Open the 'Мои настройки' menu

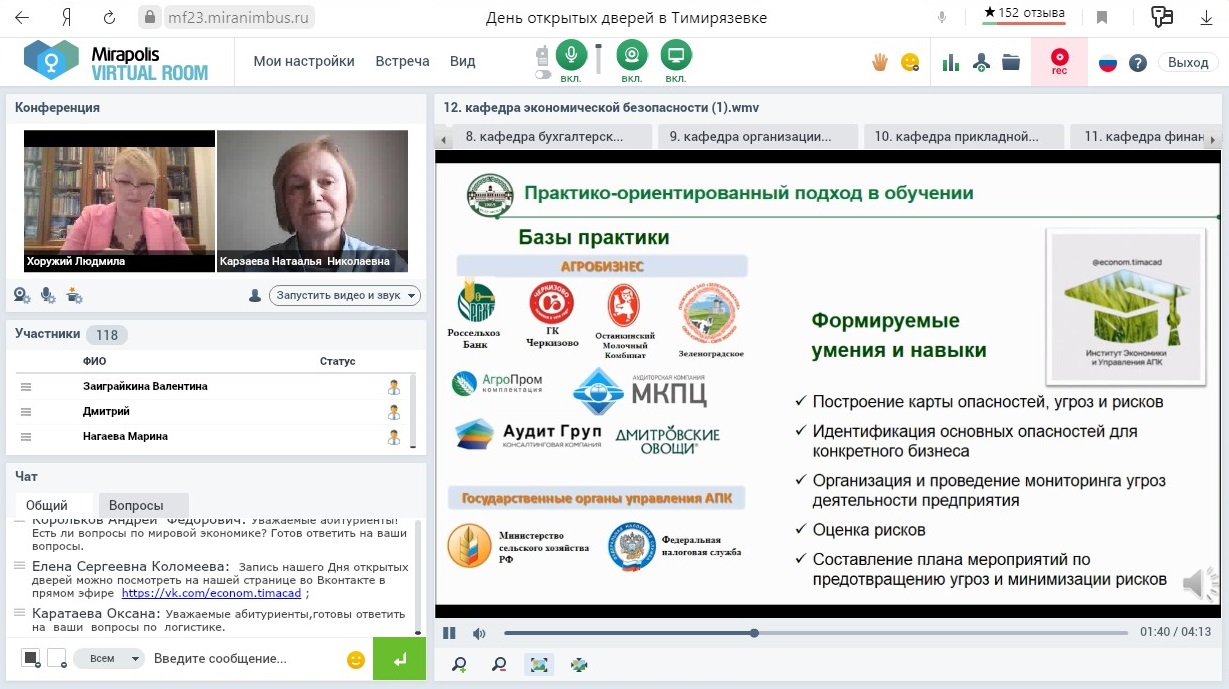click(304, 61)
